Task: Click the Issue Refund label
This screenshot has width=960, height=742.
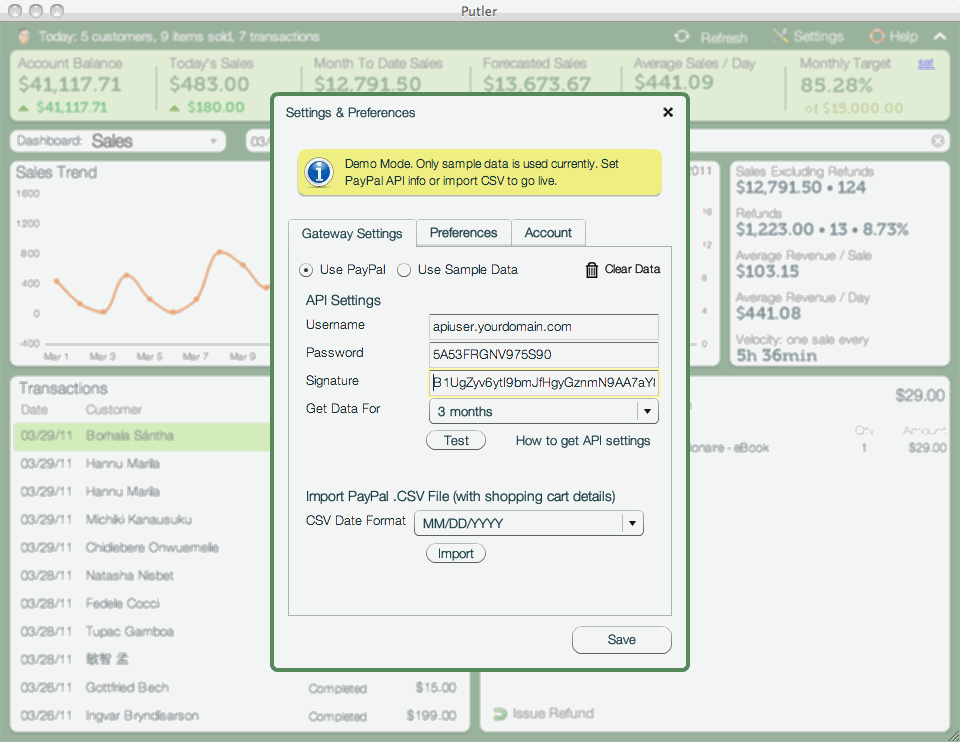Action: coord(553,713)
